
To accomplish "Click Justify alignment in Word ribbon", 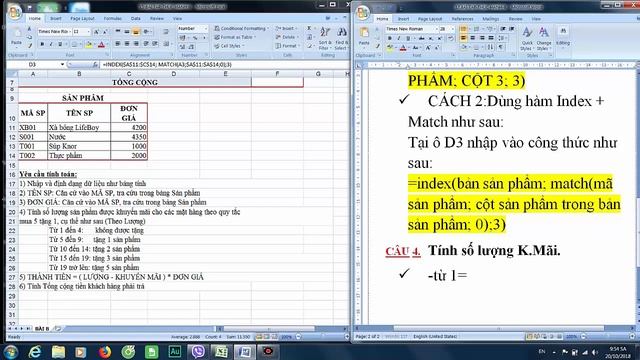I will coord(491,38).
